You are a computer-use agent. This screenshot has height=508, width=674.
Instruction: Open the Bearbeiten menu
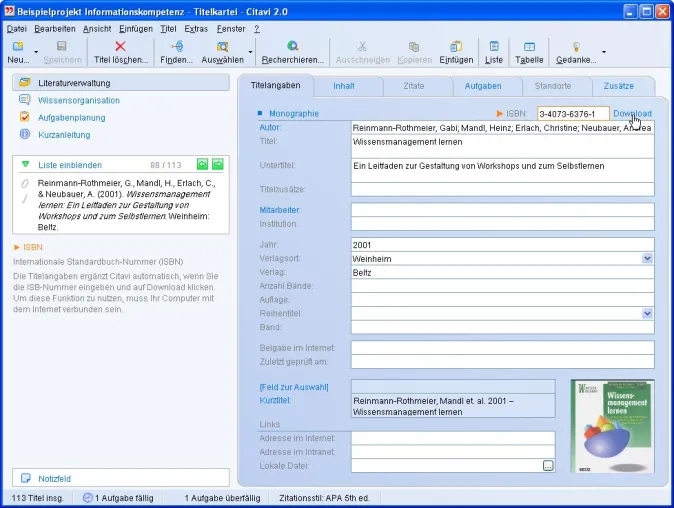pyautogui.click(x=55, y=29)
